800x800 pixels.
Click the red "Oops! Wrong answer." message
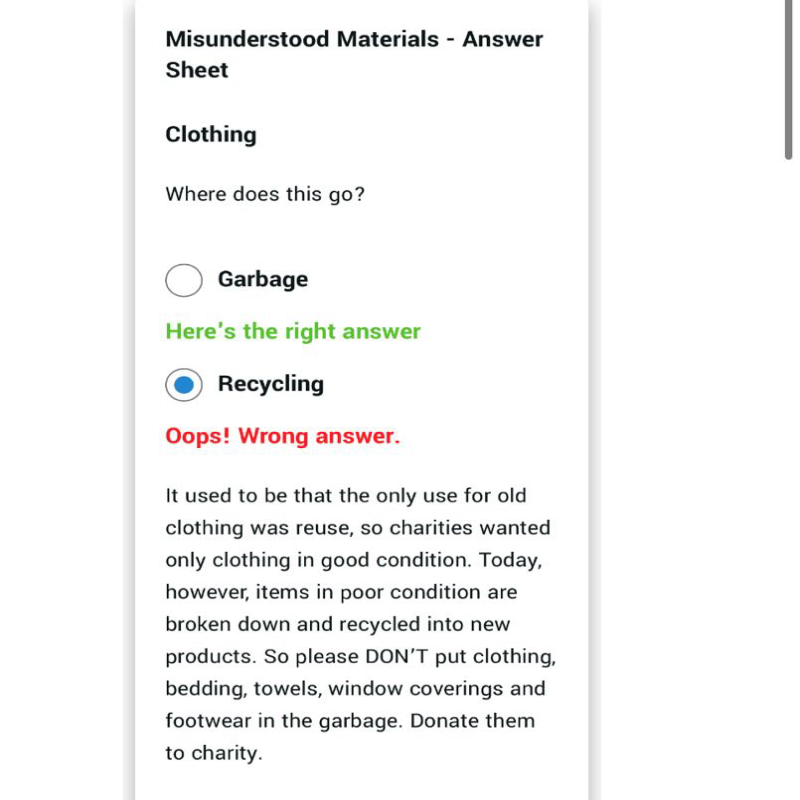click(283, 436)
